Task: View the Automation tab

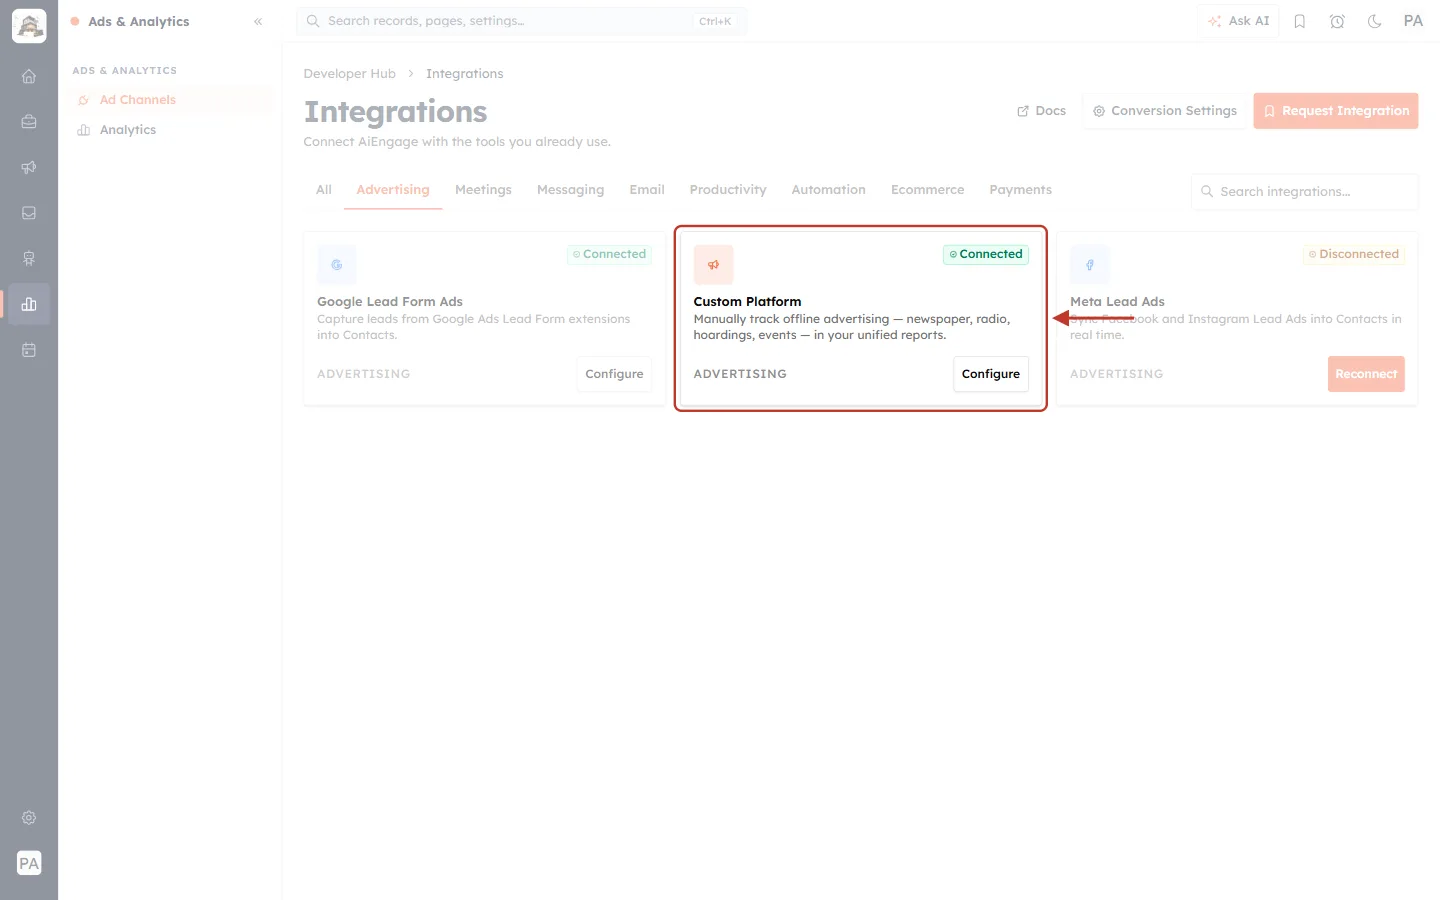Action: [829, 190]
